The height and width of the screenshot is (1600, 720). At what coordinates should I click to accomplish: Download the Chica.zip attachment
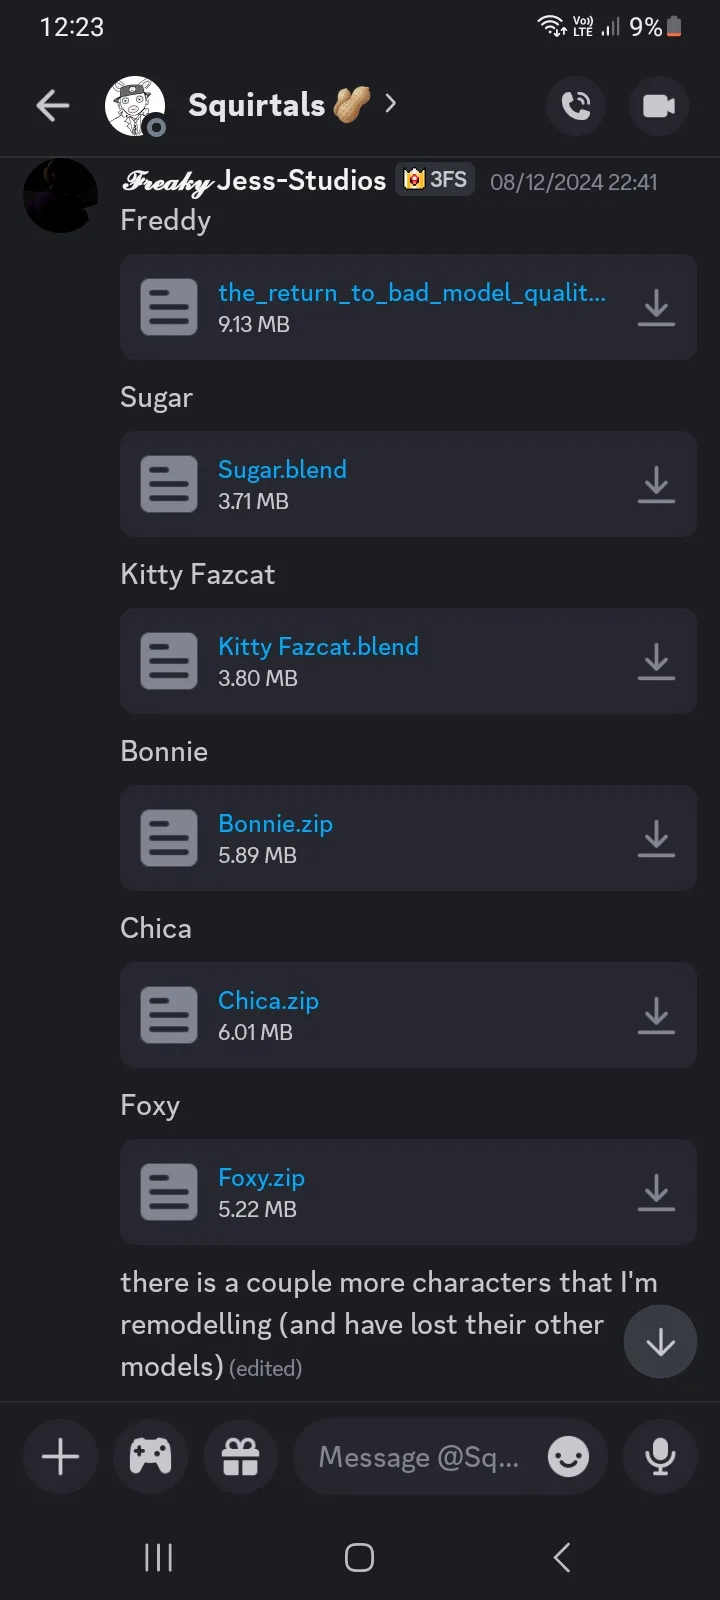pos(656,1015)
